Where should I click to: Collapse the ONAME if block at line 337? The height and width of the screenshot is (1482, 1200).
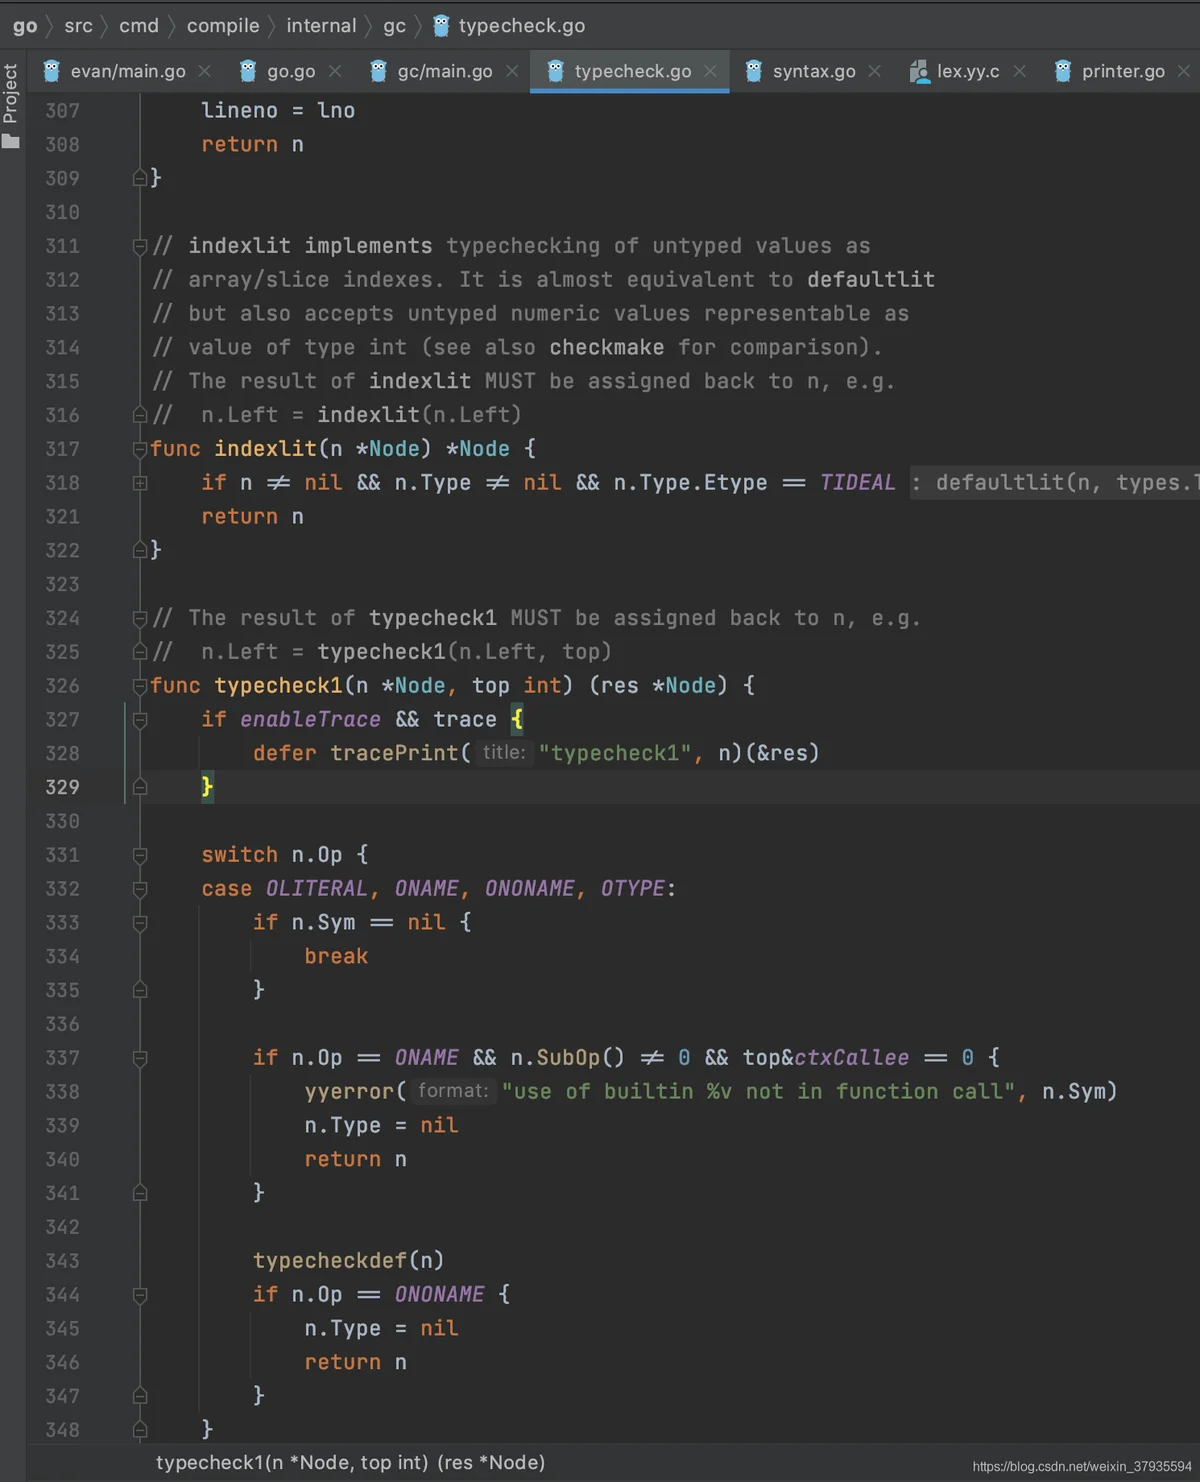[x=140, y=1058]
